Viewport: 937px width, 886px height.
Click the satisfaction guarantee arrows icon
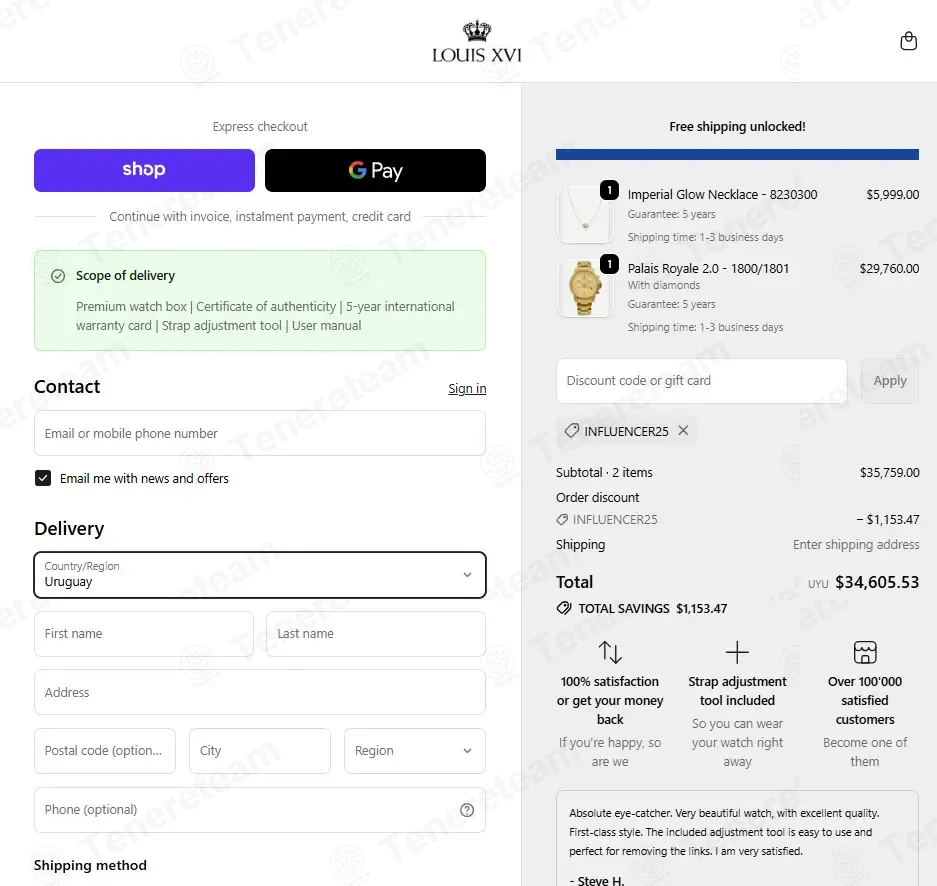click(610, 652)
